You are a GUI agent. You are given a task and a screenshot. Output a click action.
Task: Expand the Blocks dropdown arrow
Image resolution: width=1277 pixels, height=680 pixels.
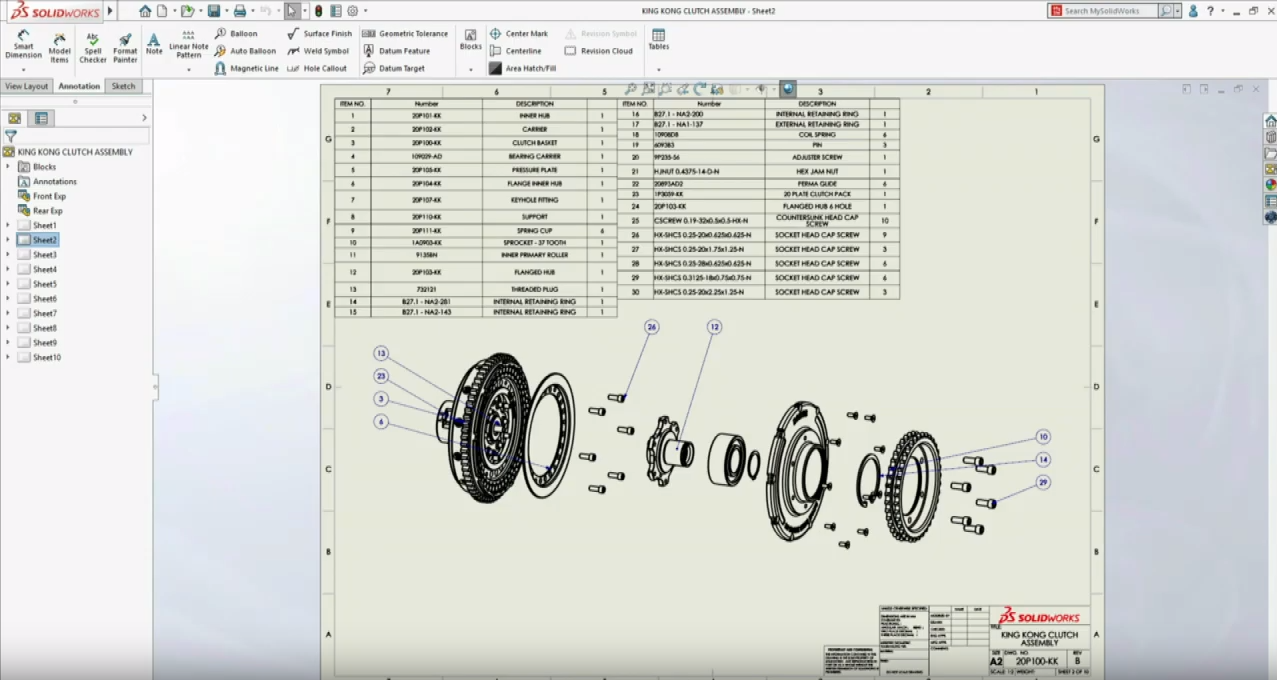[470, 69]
